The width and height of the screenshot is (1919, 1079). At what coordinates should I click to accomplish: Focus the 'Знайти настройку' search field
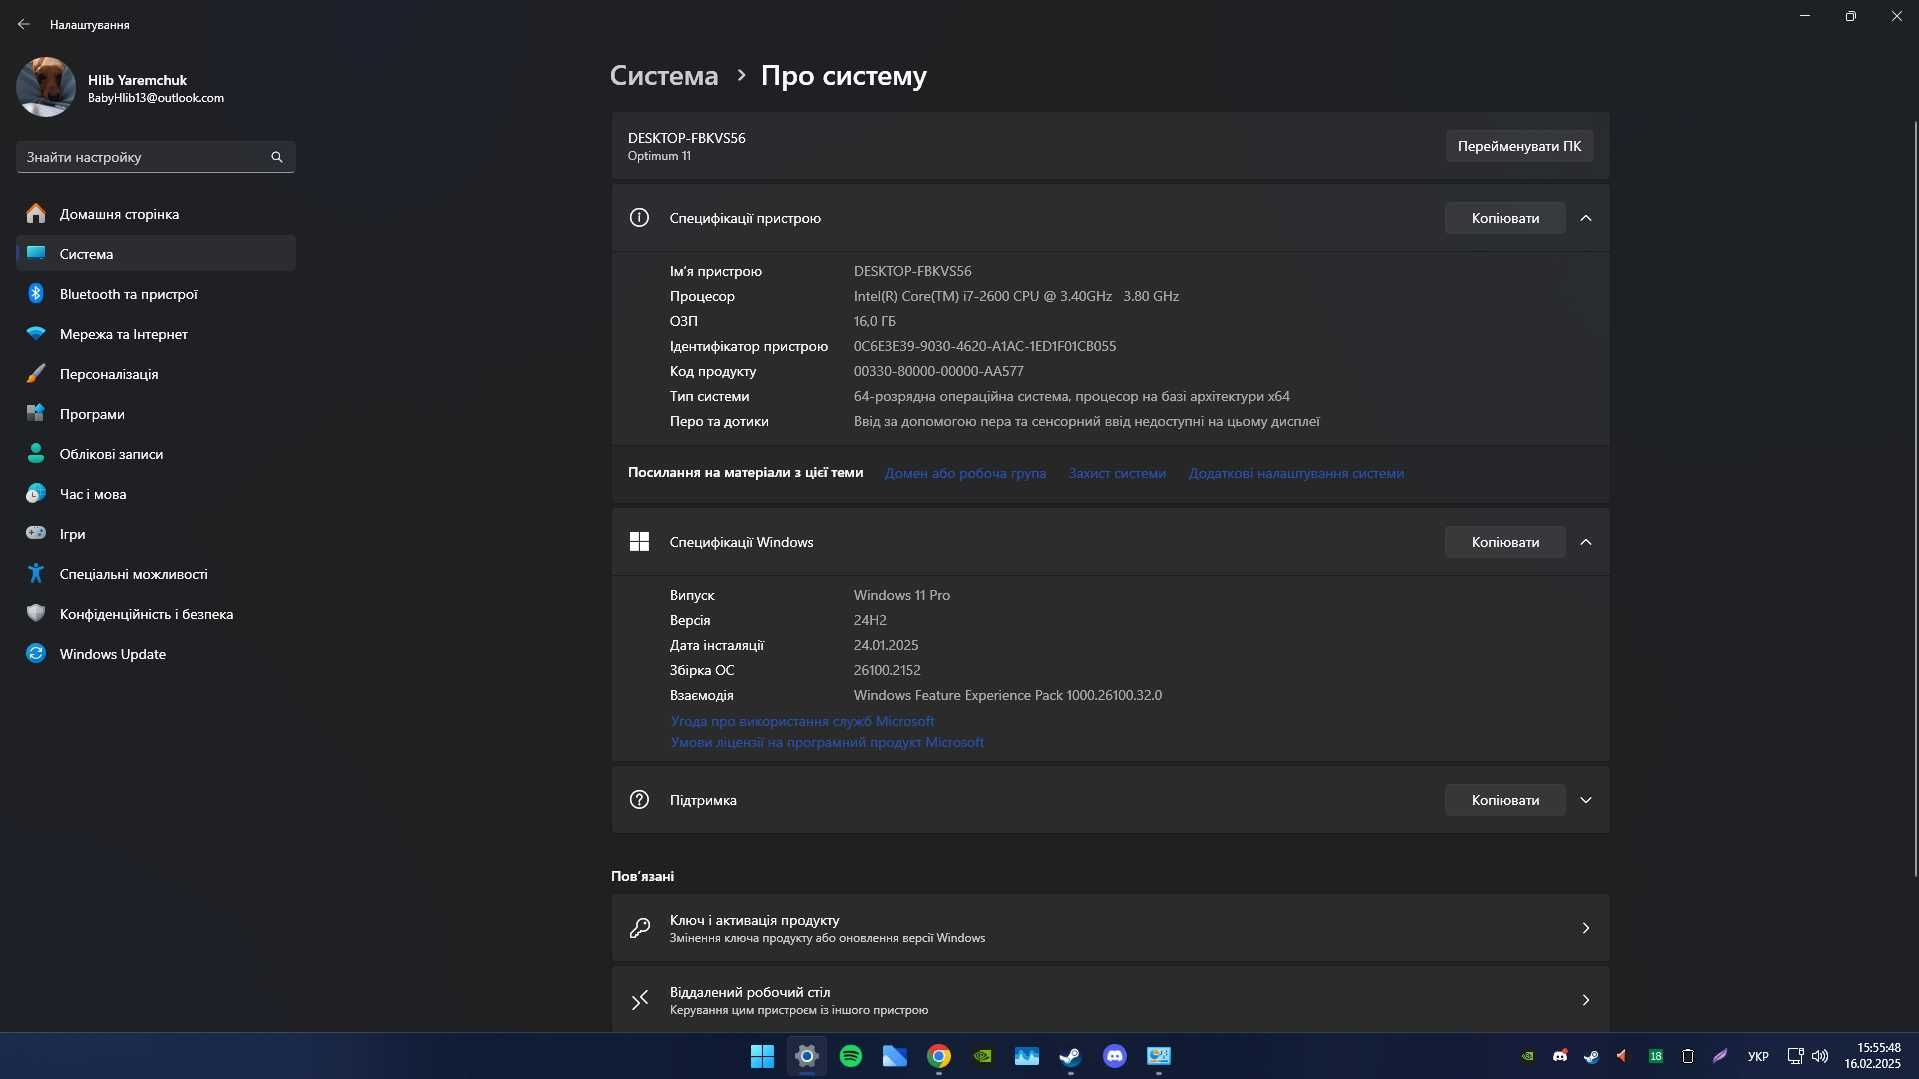(155, 157)
